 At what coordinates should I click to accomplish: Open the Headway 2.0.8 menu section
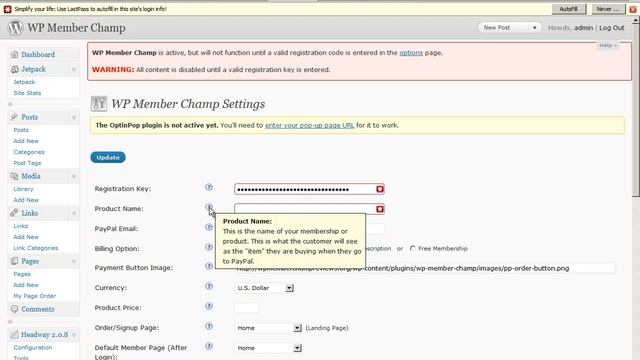pos(44,335)
